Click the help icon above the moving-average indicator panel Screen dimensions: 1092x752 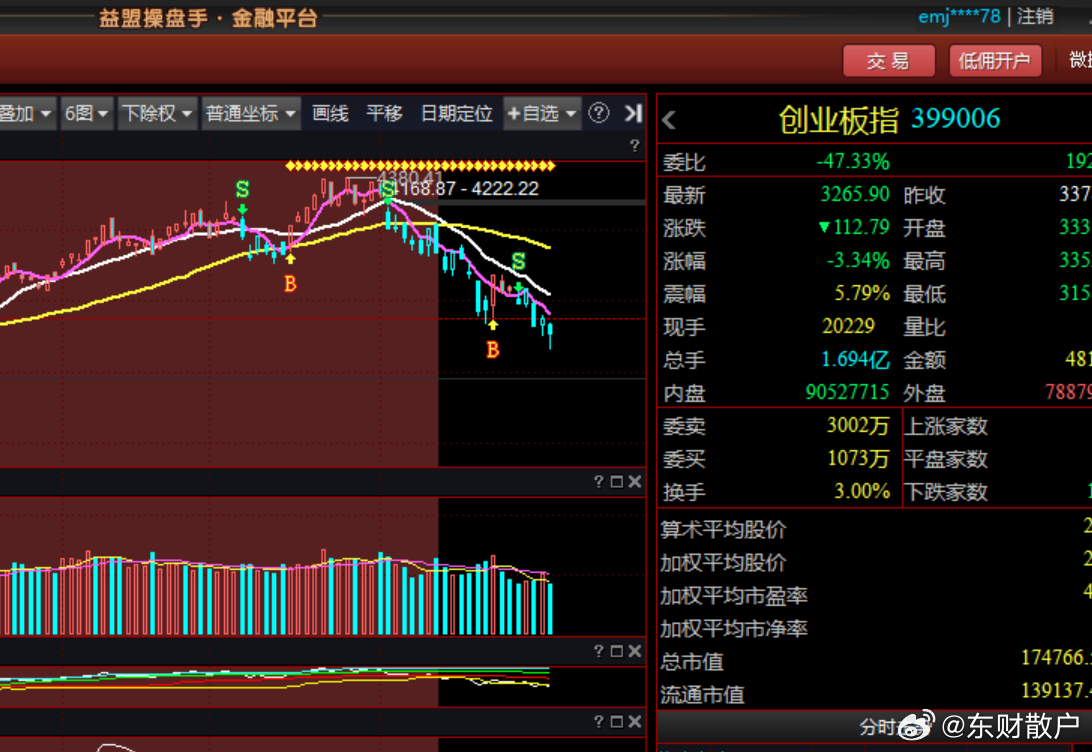coord(598,651)
